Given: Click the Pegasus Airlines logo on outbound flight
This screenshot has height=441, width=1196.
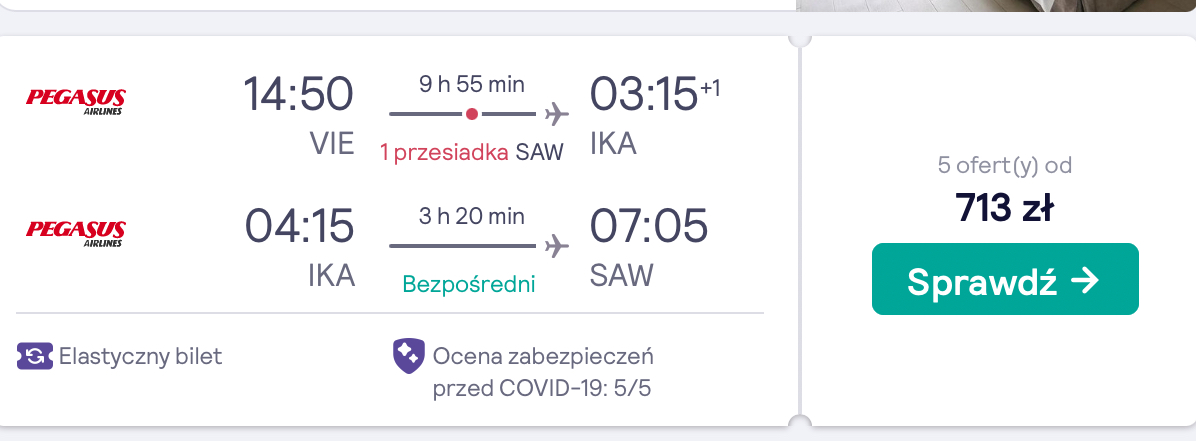Looking at the screenshot, I should point(76,101).
